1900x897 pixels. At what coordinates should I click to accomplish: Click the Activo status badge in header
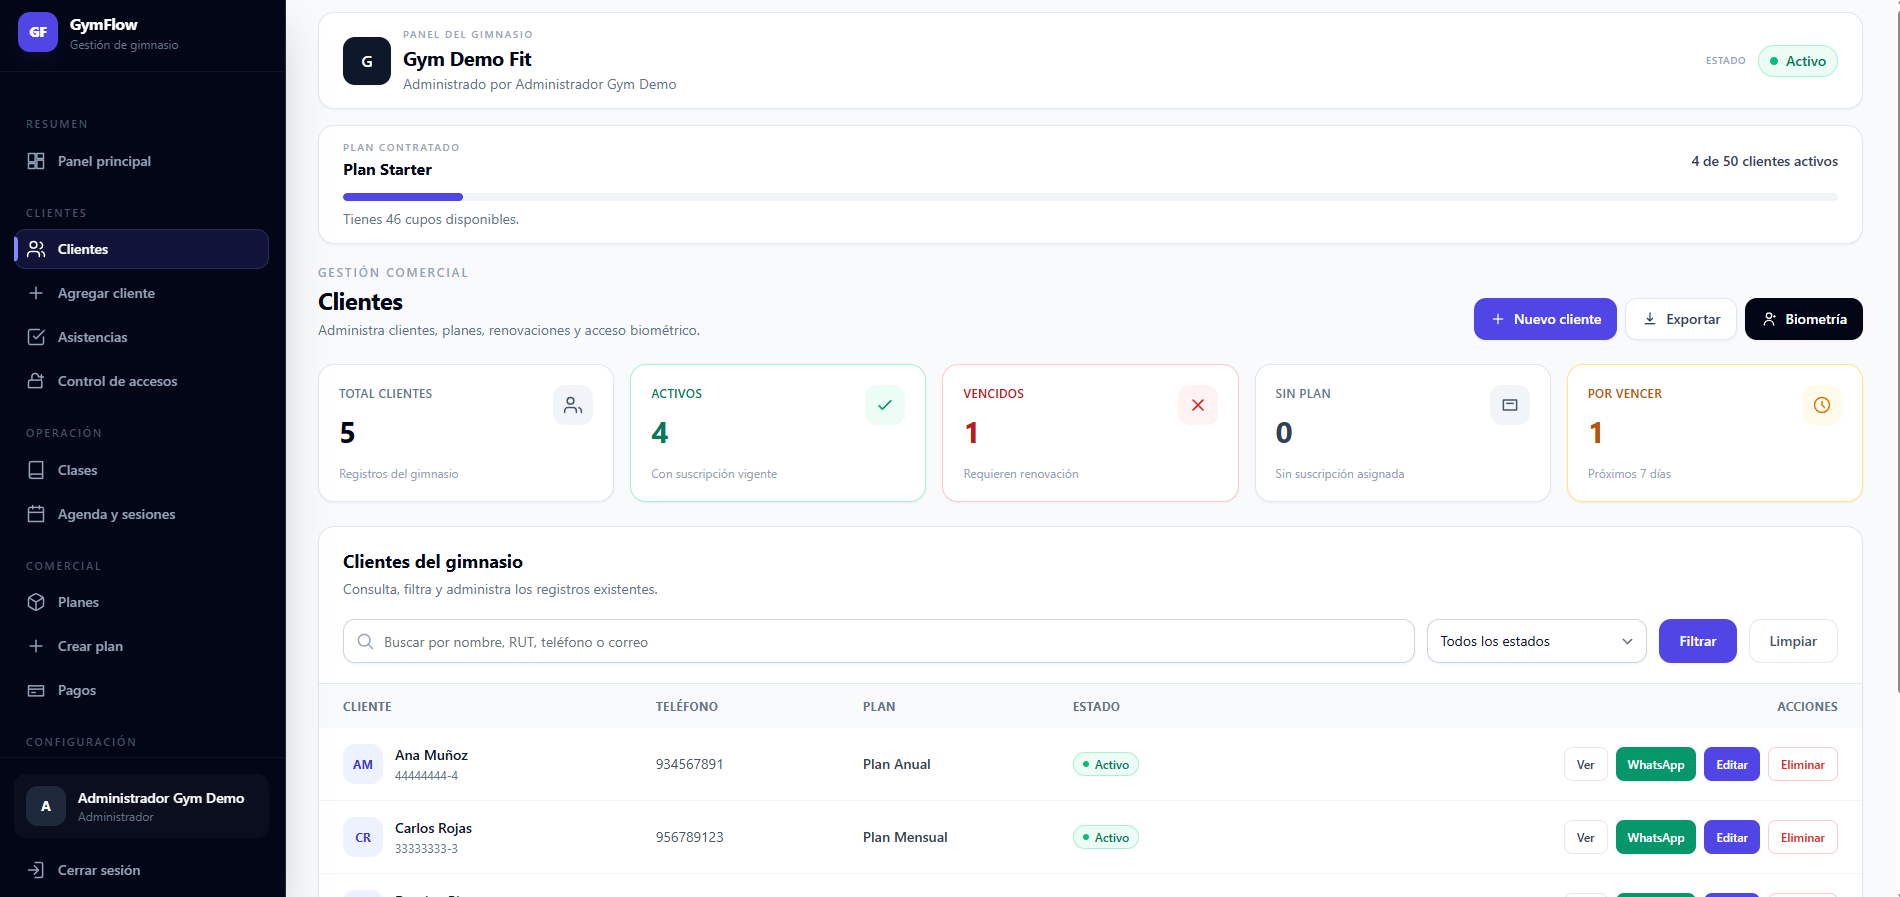pyautogui.click(x=1798, y=61)
